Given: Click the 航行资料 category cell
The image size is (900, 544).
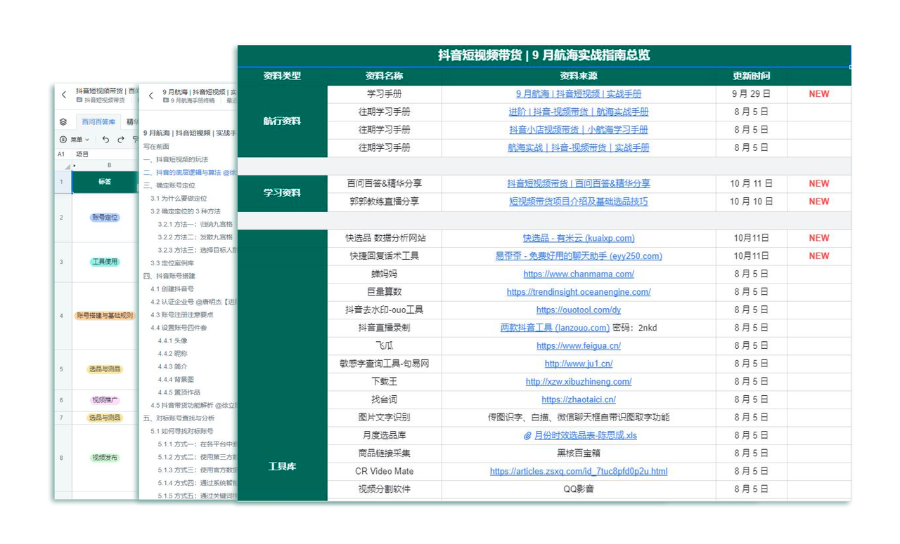Looking at the screenshot, I should click(x=282, y=121).
